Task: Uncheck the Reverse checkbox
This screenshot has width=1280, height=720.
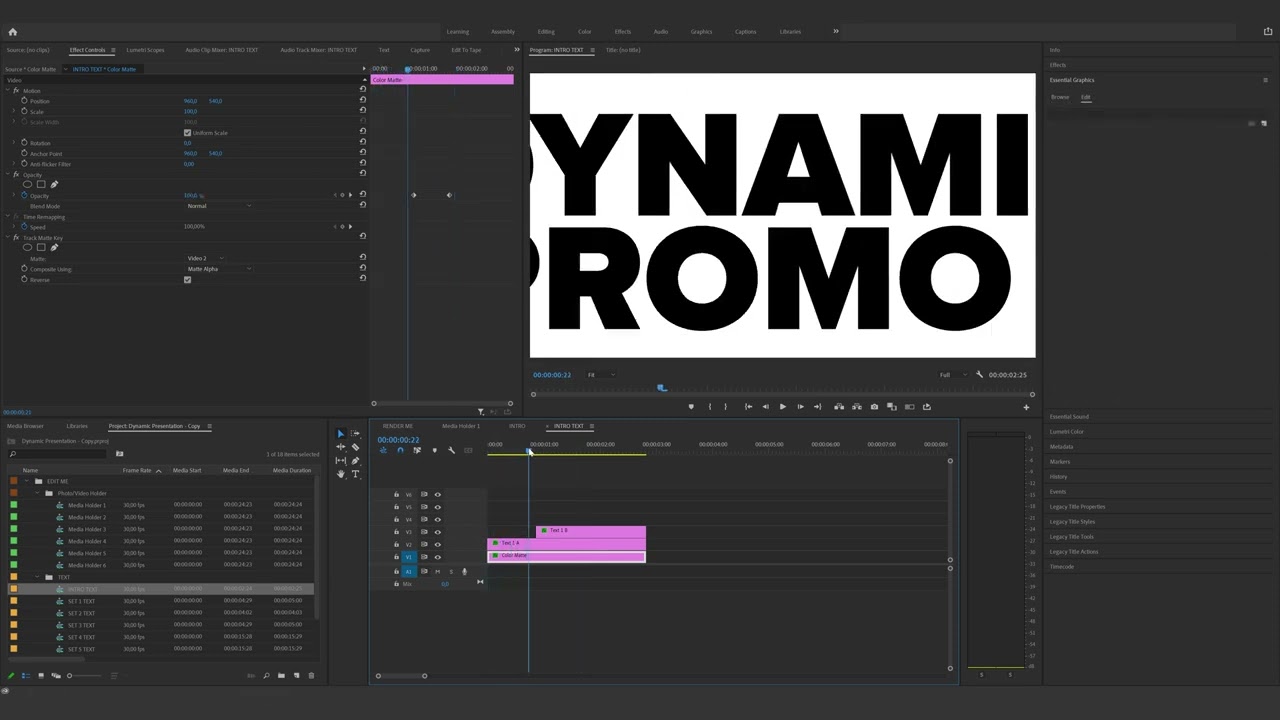Action: pyautogui.click(x=187, y=280)
